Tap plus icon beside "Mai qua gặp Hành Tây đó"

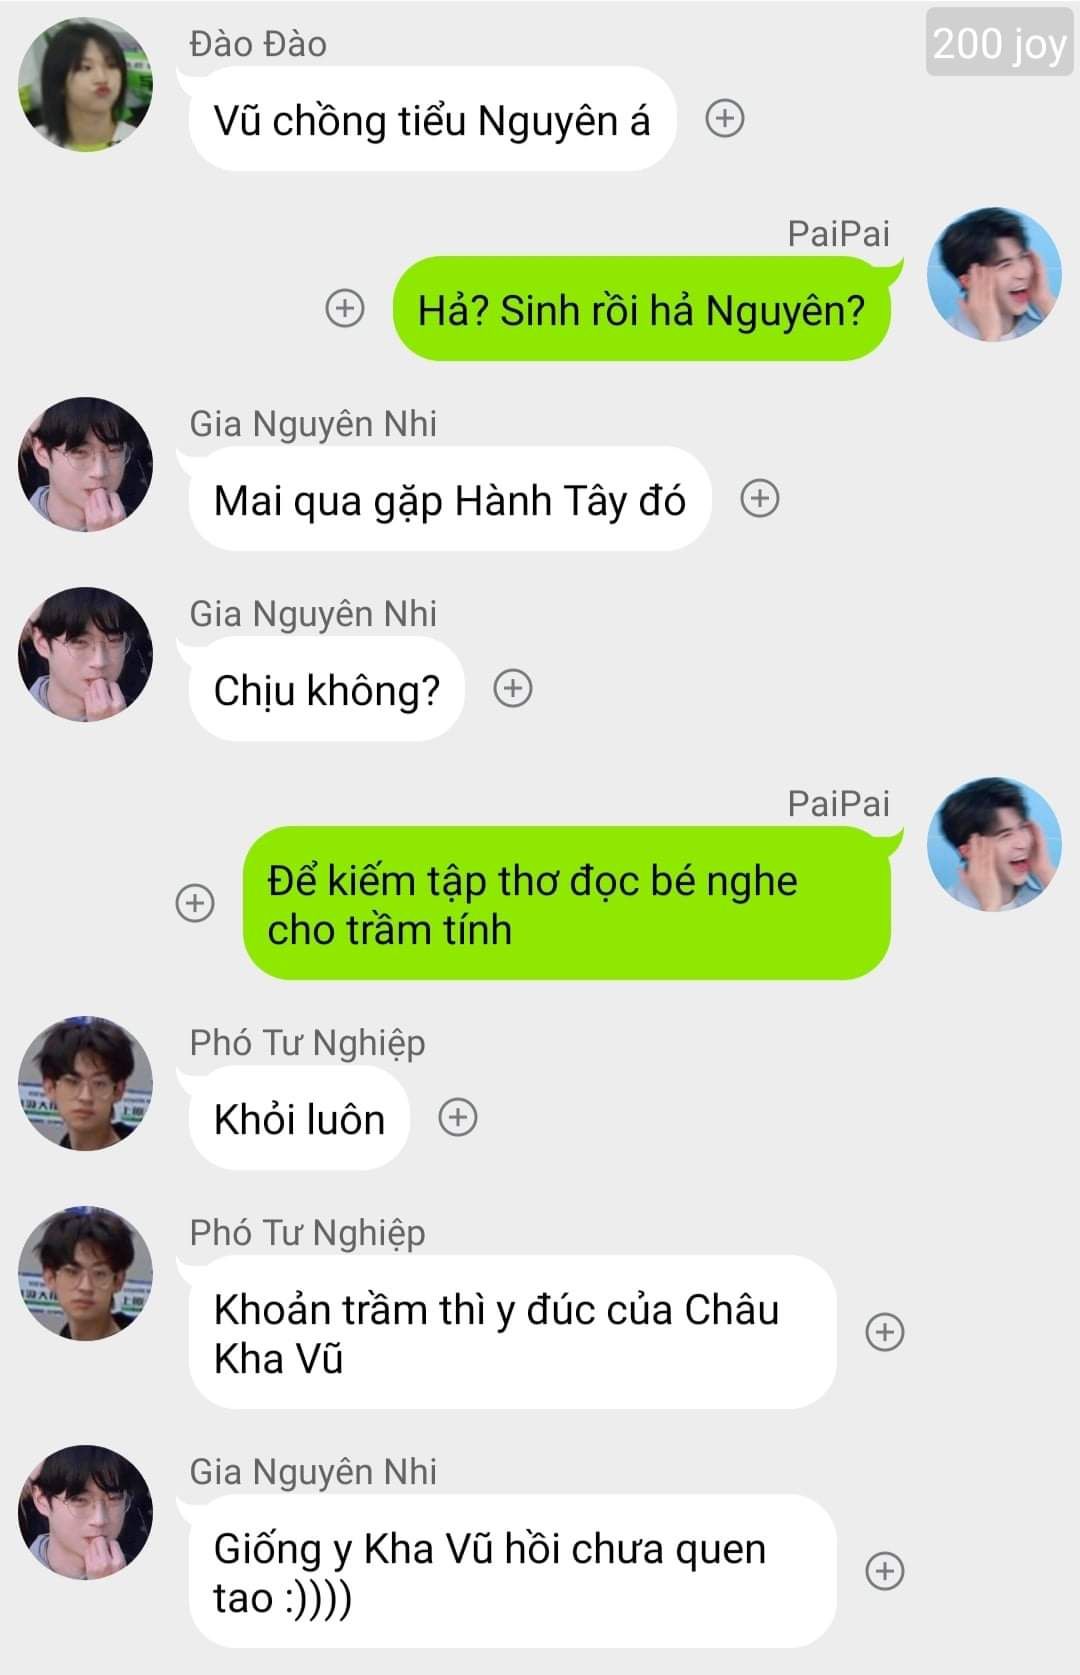tap(760, 498)
